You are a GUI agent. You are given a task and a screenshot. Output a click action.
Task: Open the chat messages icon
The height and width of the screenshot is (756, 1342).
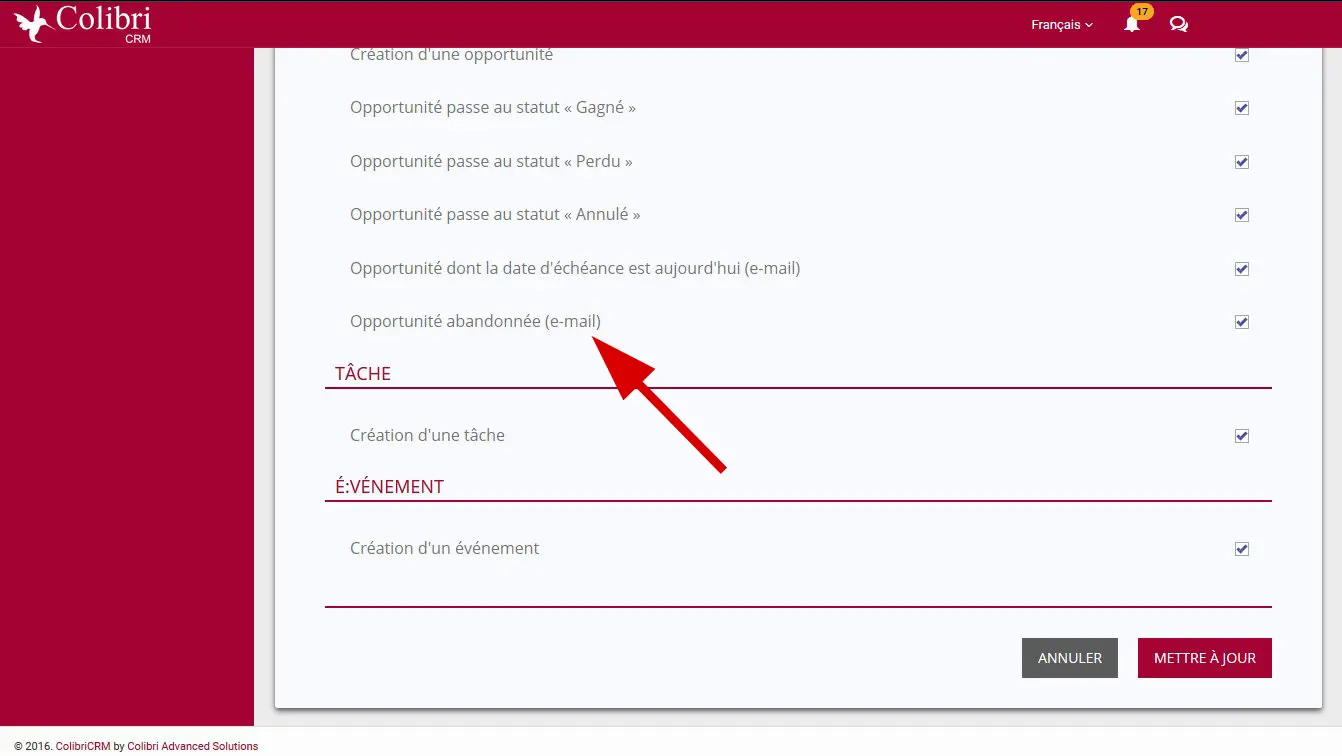[x=1179, y=25]
